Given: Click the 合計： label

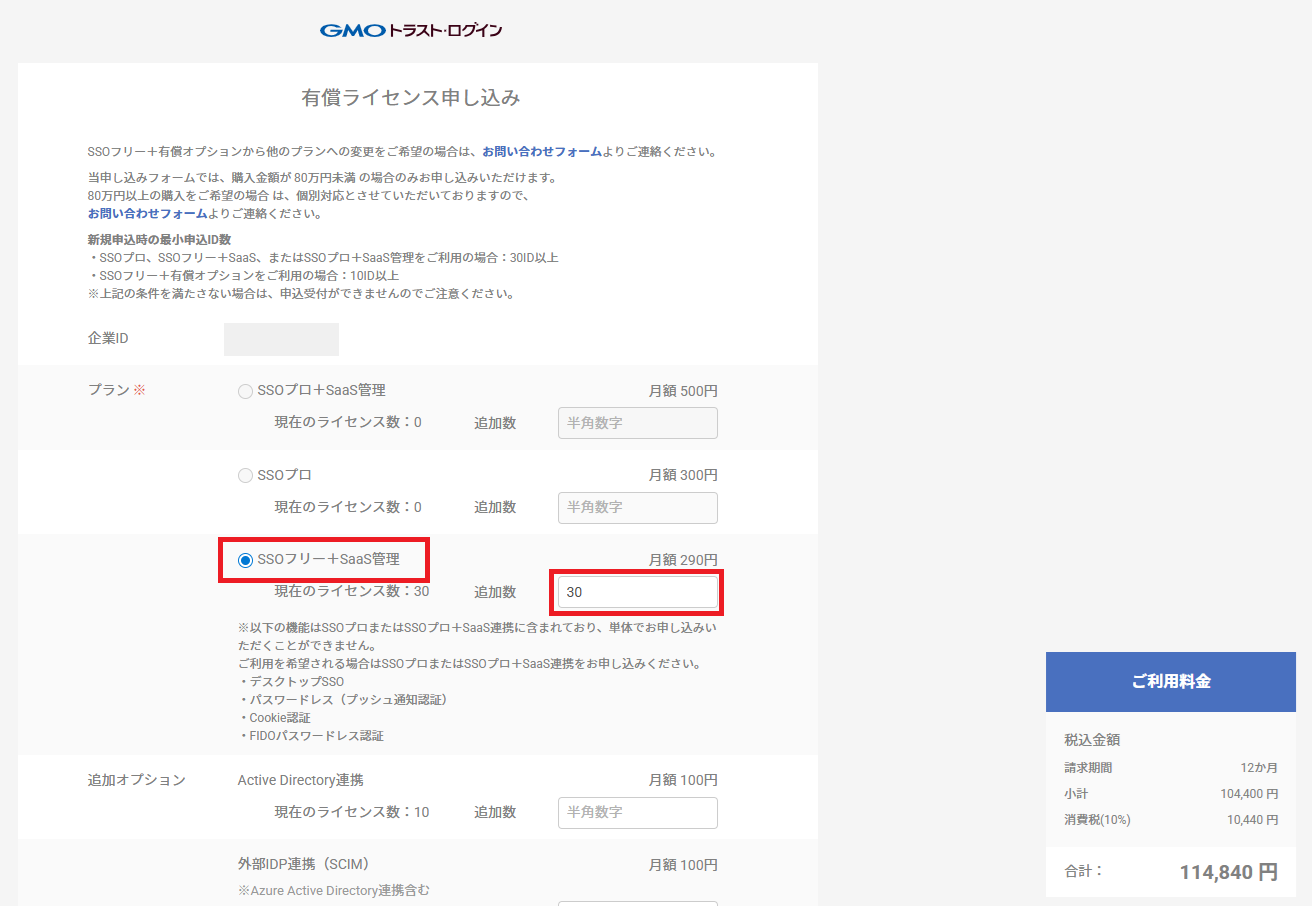Looking at the screenshot, I should click(x=1084, y=871).
